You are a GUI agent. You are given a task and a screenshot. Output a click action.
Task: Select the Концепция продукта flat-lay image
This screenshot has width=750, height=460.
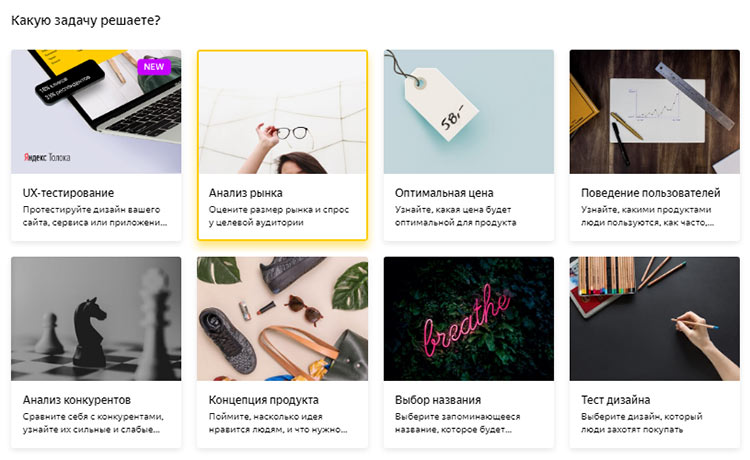coord(282,318)
